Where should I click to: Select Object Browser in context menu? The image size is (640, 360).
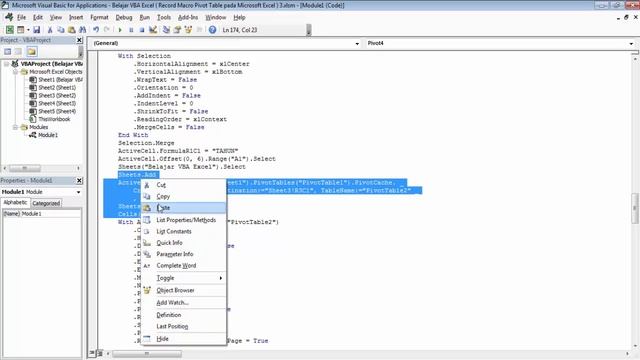point(184,290)
